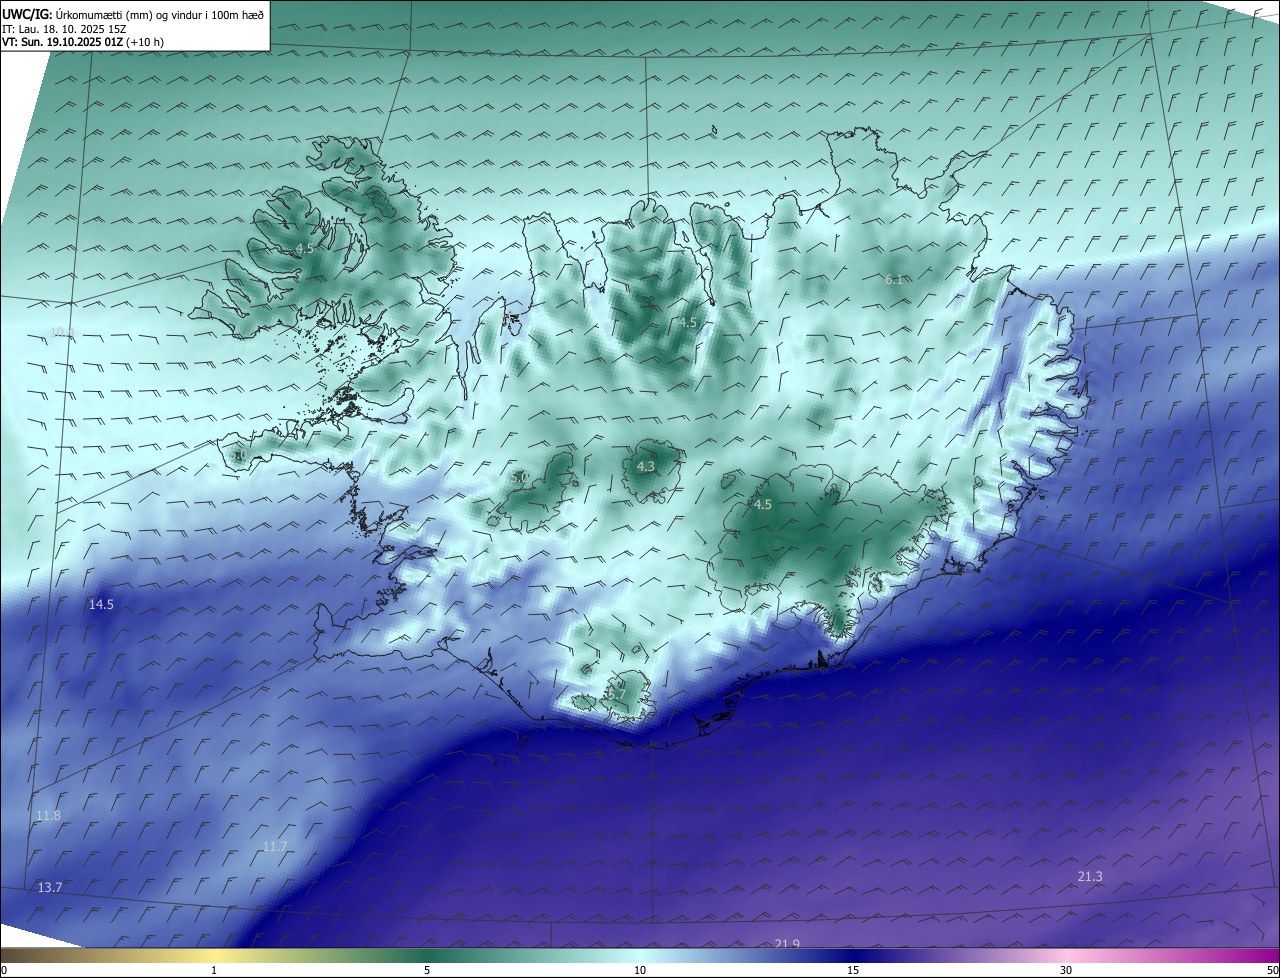Click the 4.5 value on Tröllaskagi in north
Screen dimensions: 1280x978
(x=688, y=323)
